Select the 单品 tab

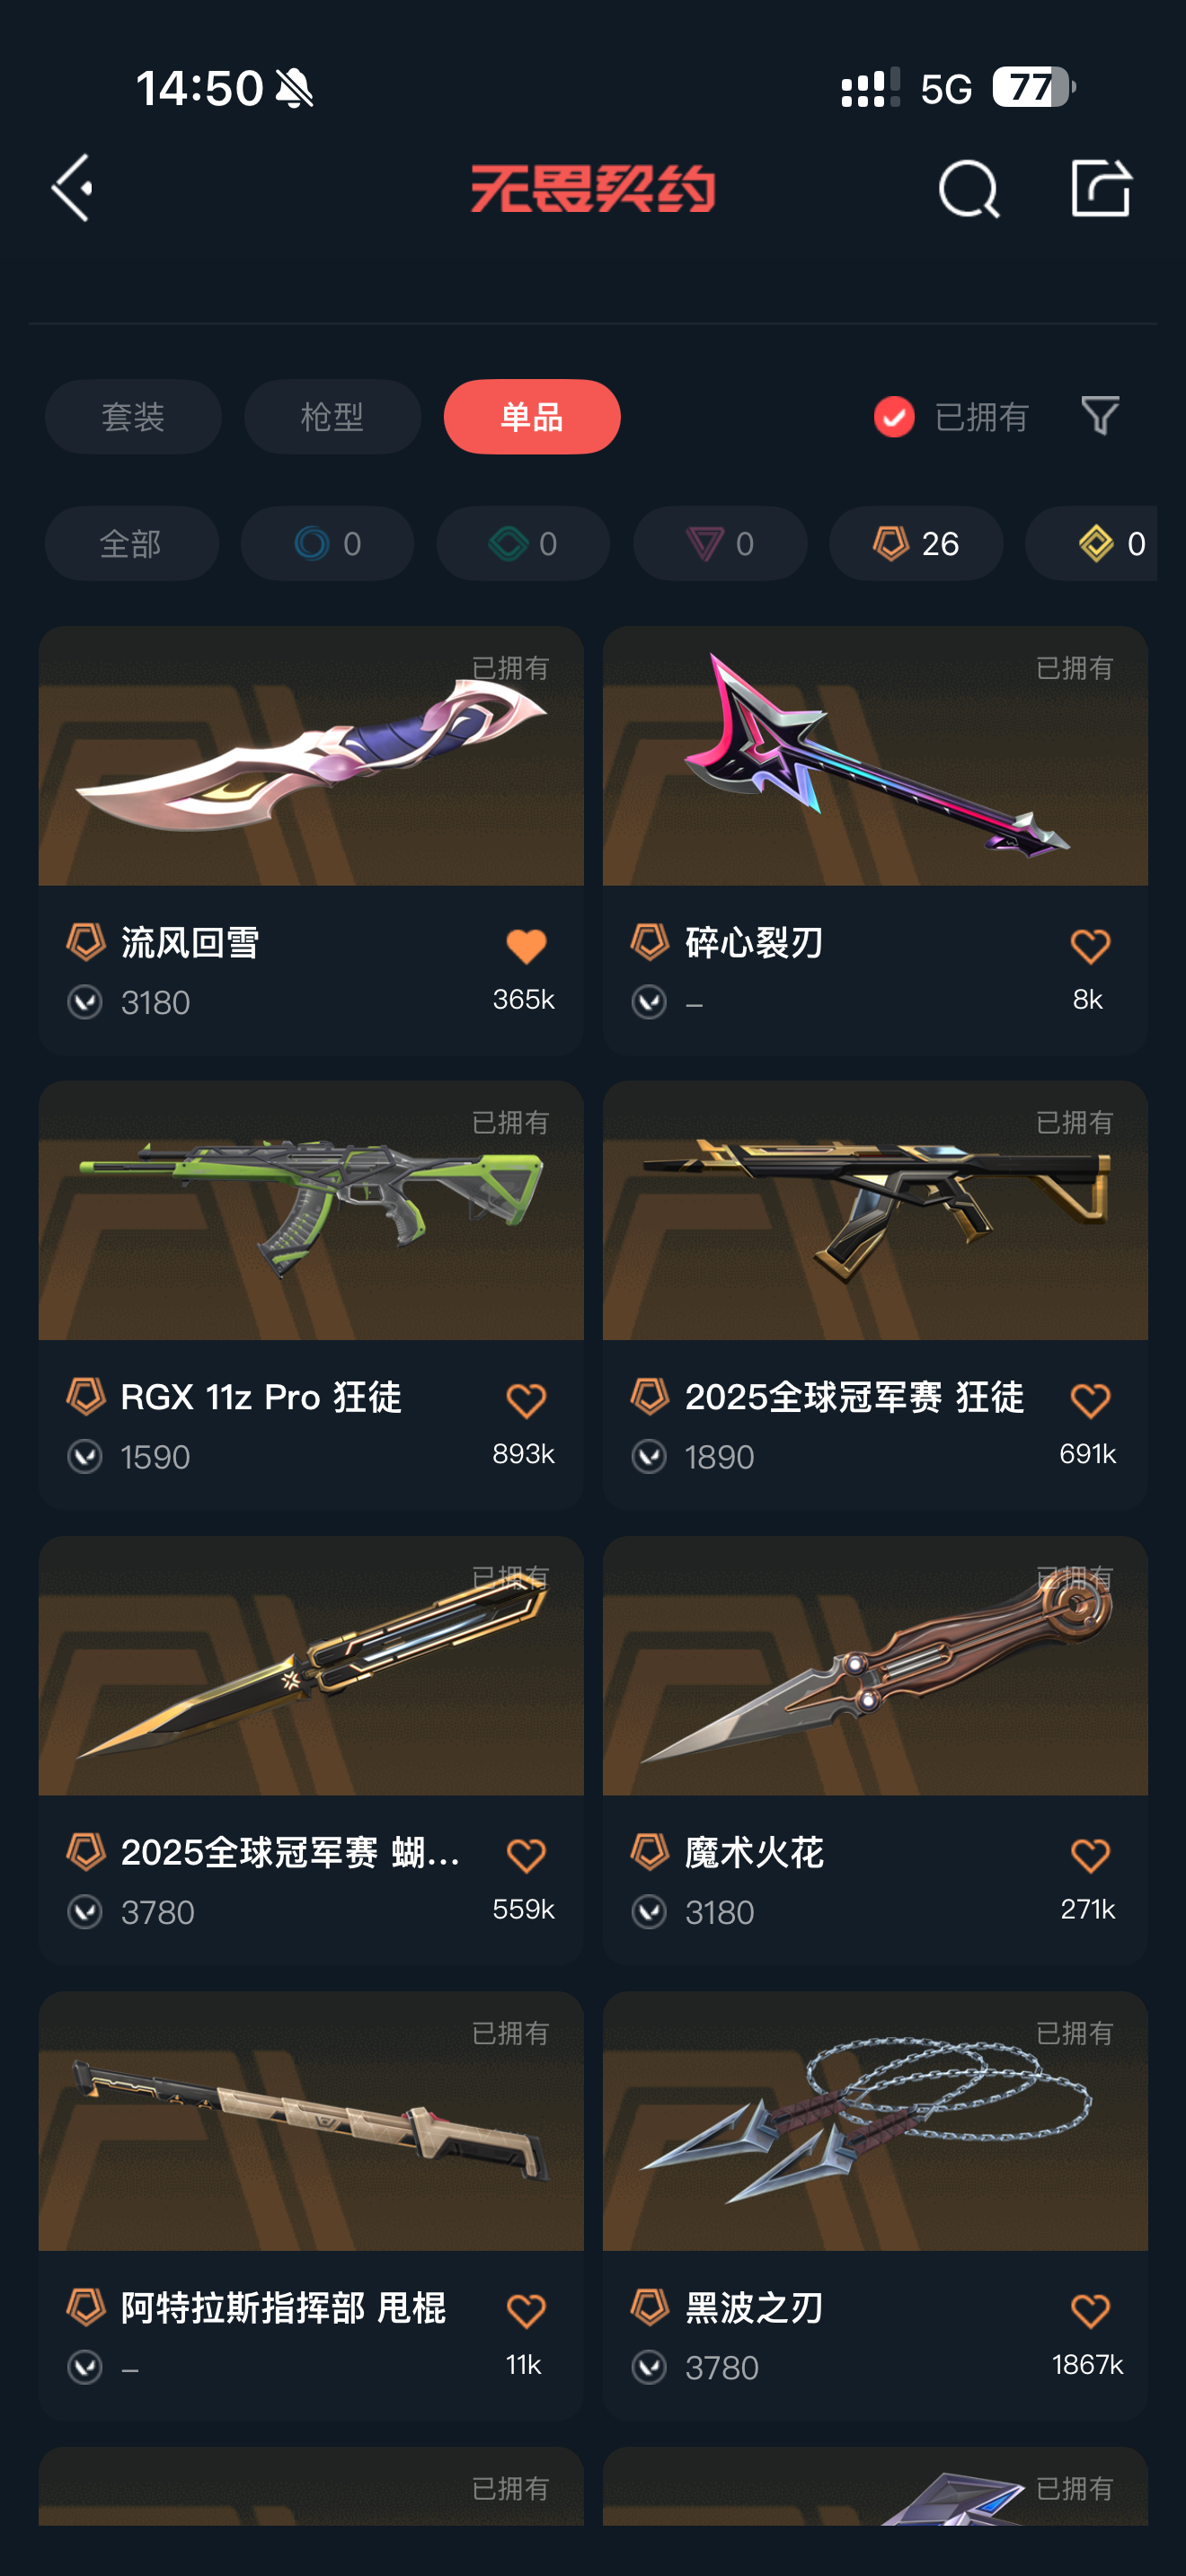[532, 416]
